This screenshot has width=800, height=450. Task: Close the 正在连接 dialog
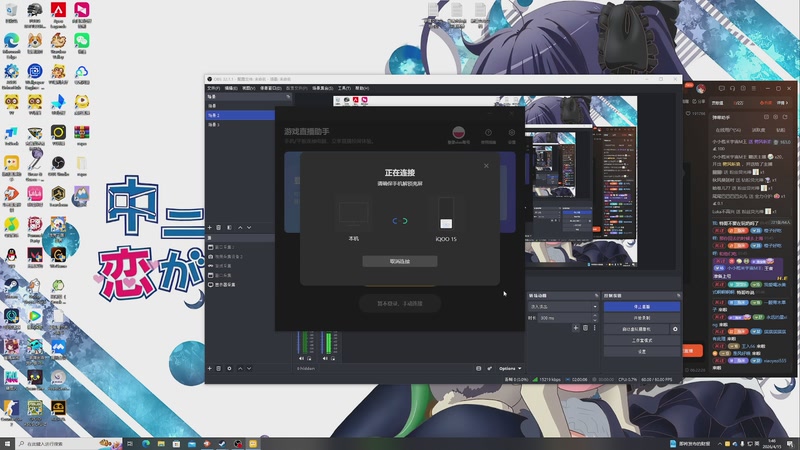click(486, 166)
